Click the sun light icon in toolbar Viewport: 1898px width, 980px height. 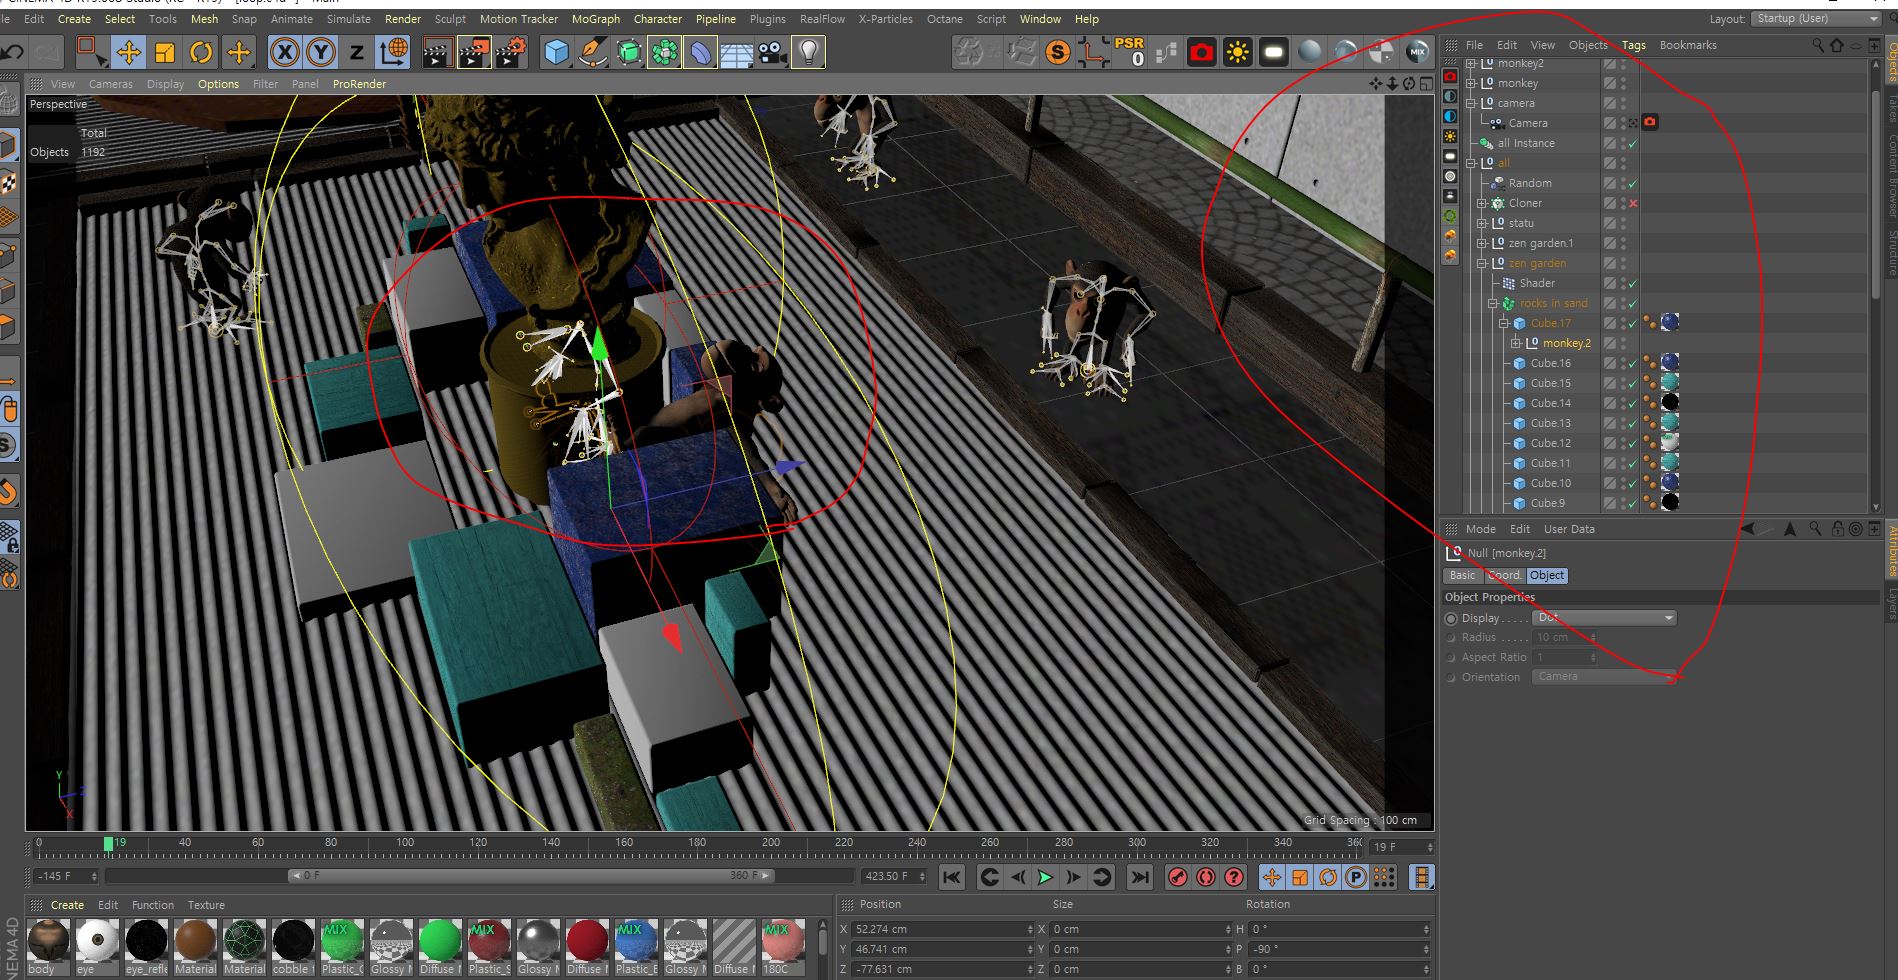click(1238, 52)
